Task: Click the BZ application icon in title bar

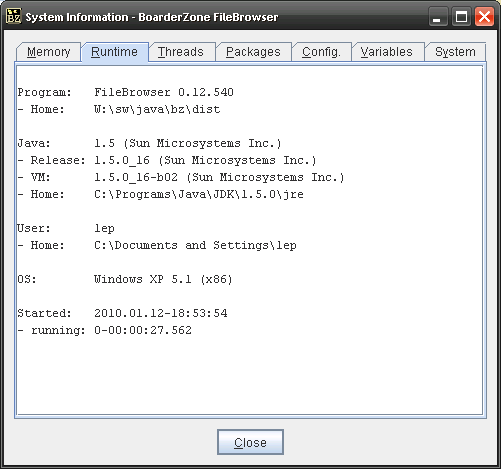Action: [x=14, y=16]
